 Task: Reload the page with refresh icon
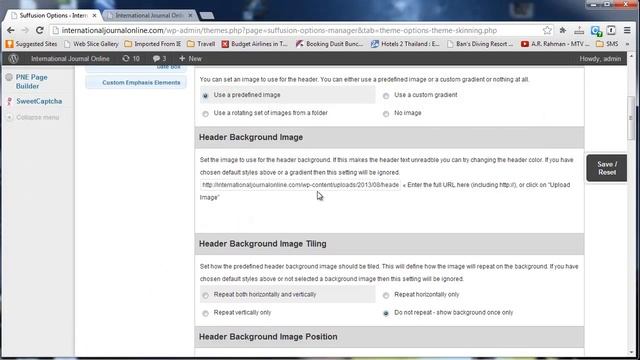(x=40, y=30)
